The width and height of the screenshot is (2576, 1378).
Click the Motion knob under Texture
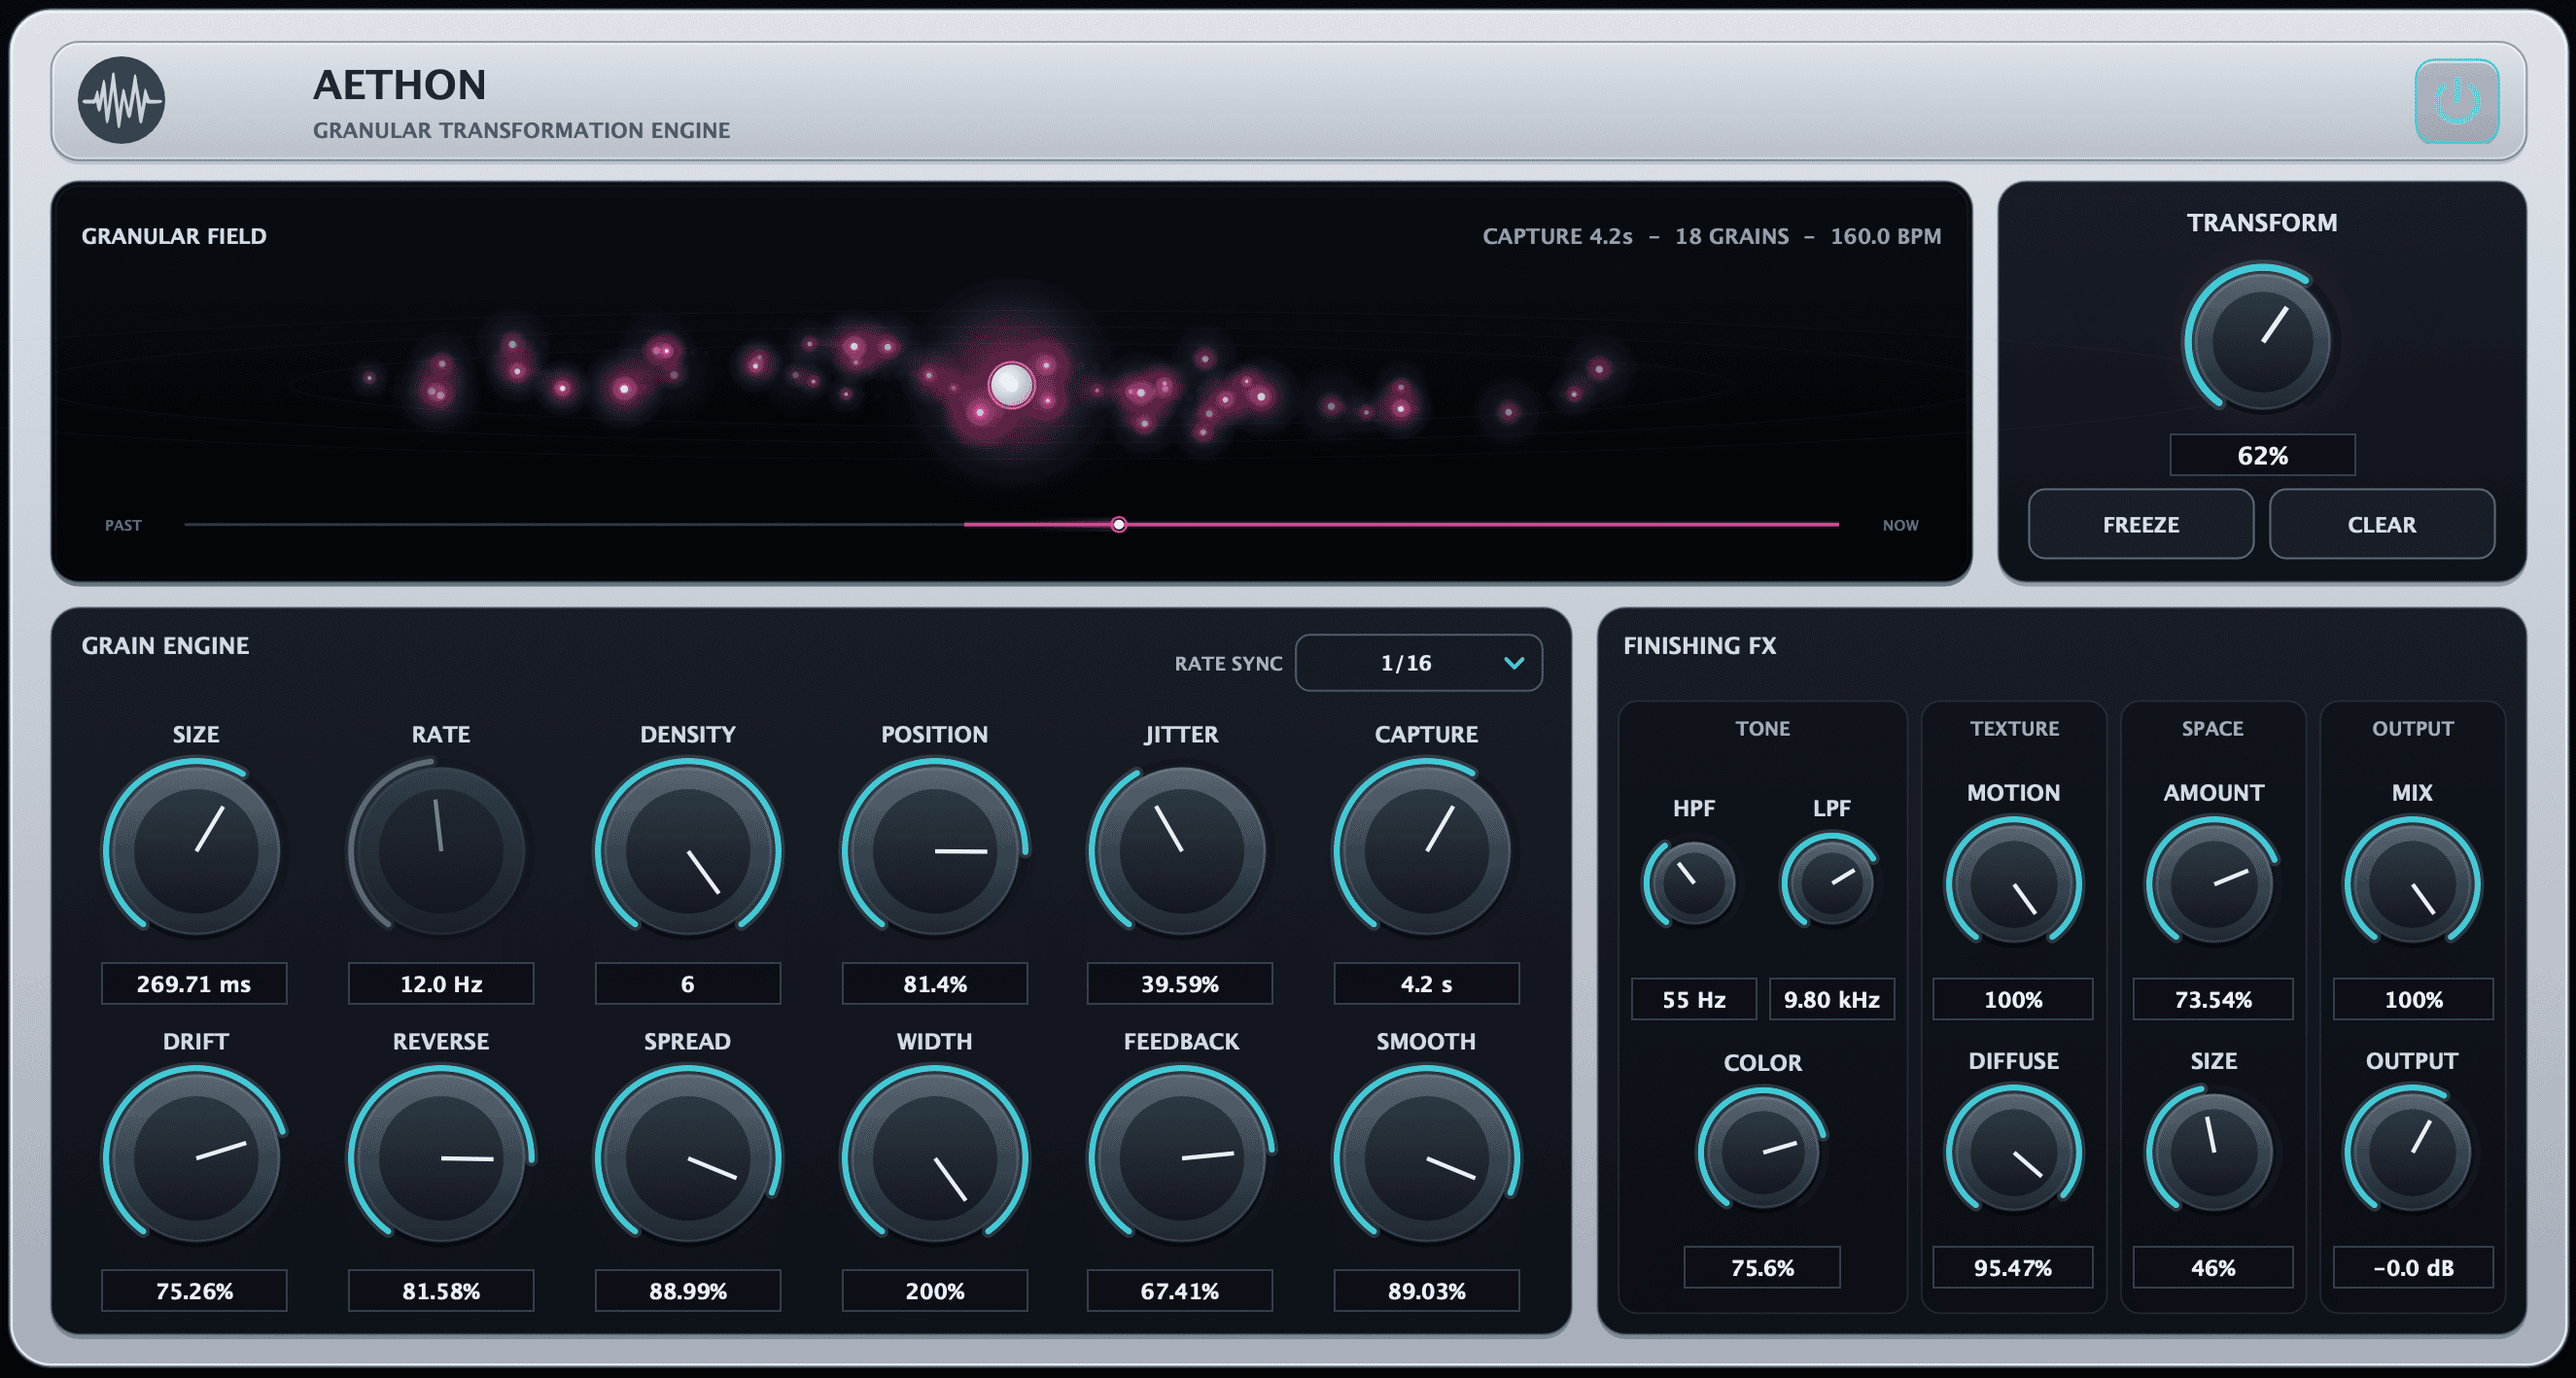click(2013, 883)
